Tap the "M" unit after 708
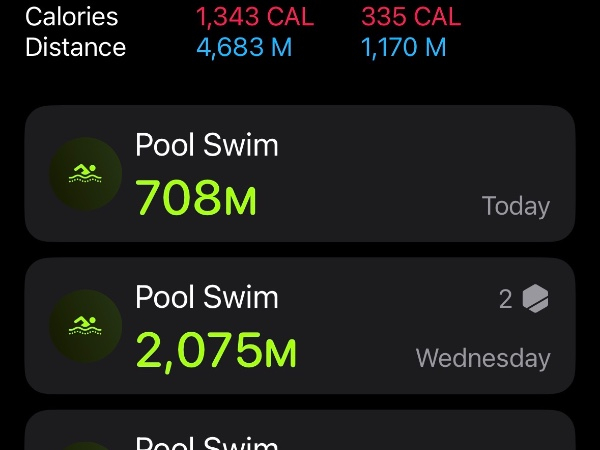 click(x=240, y=200)
